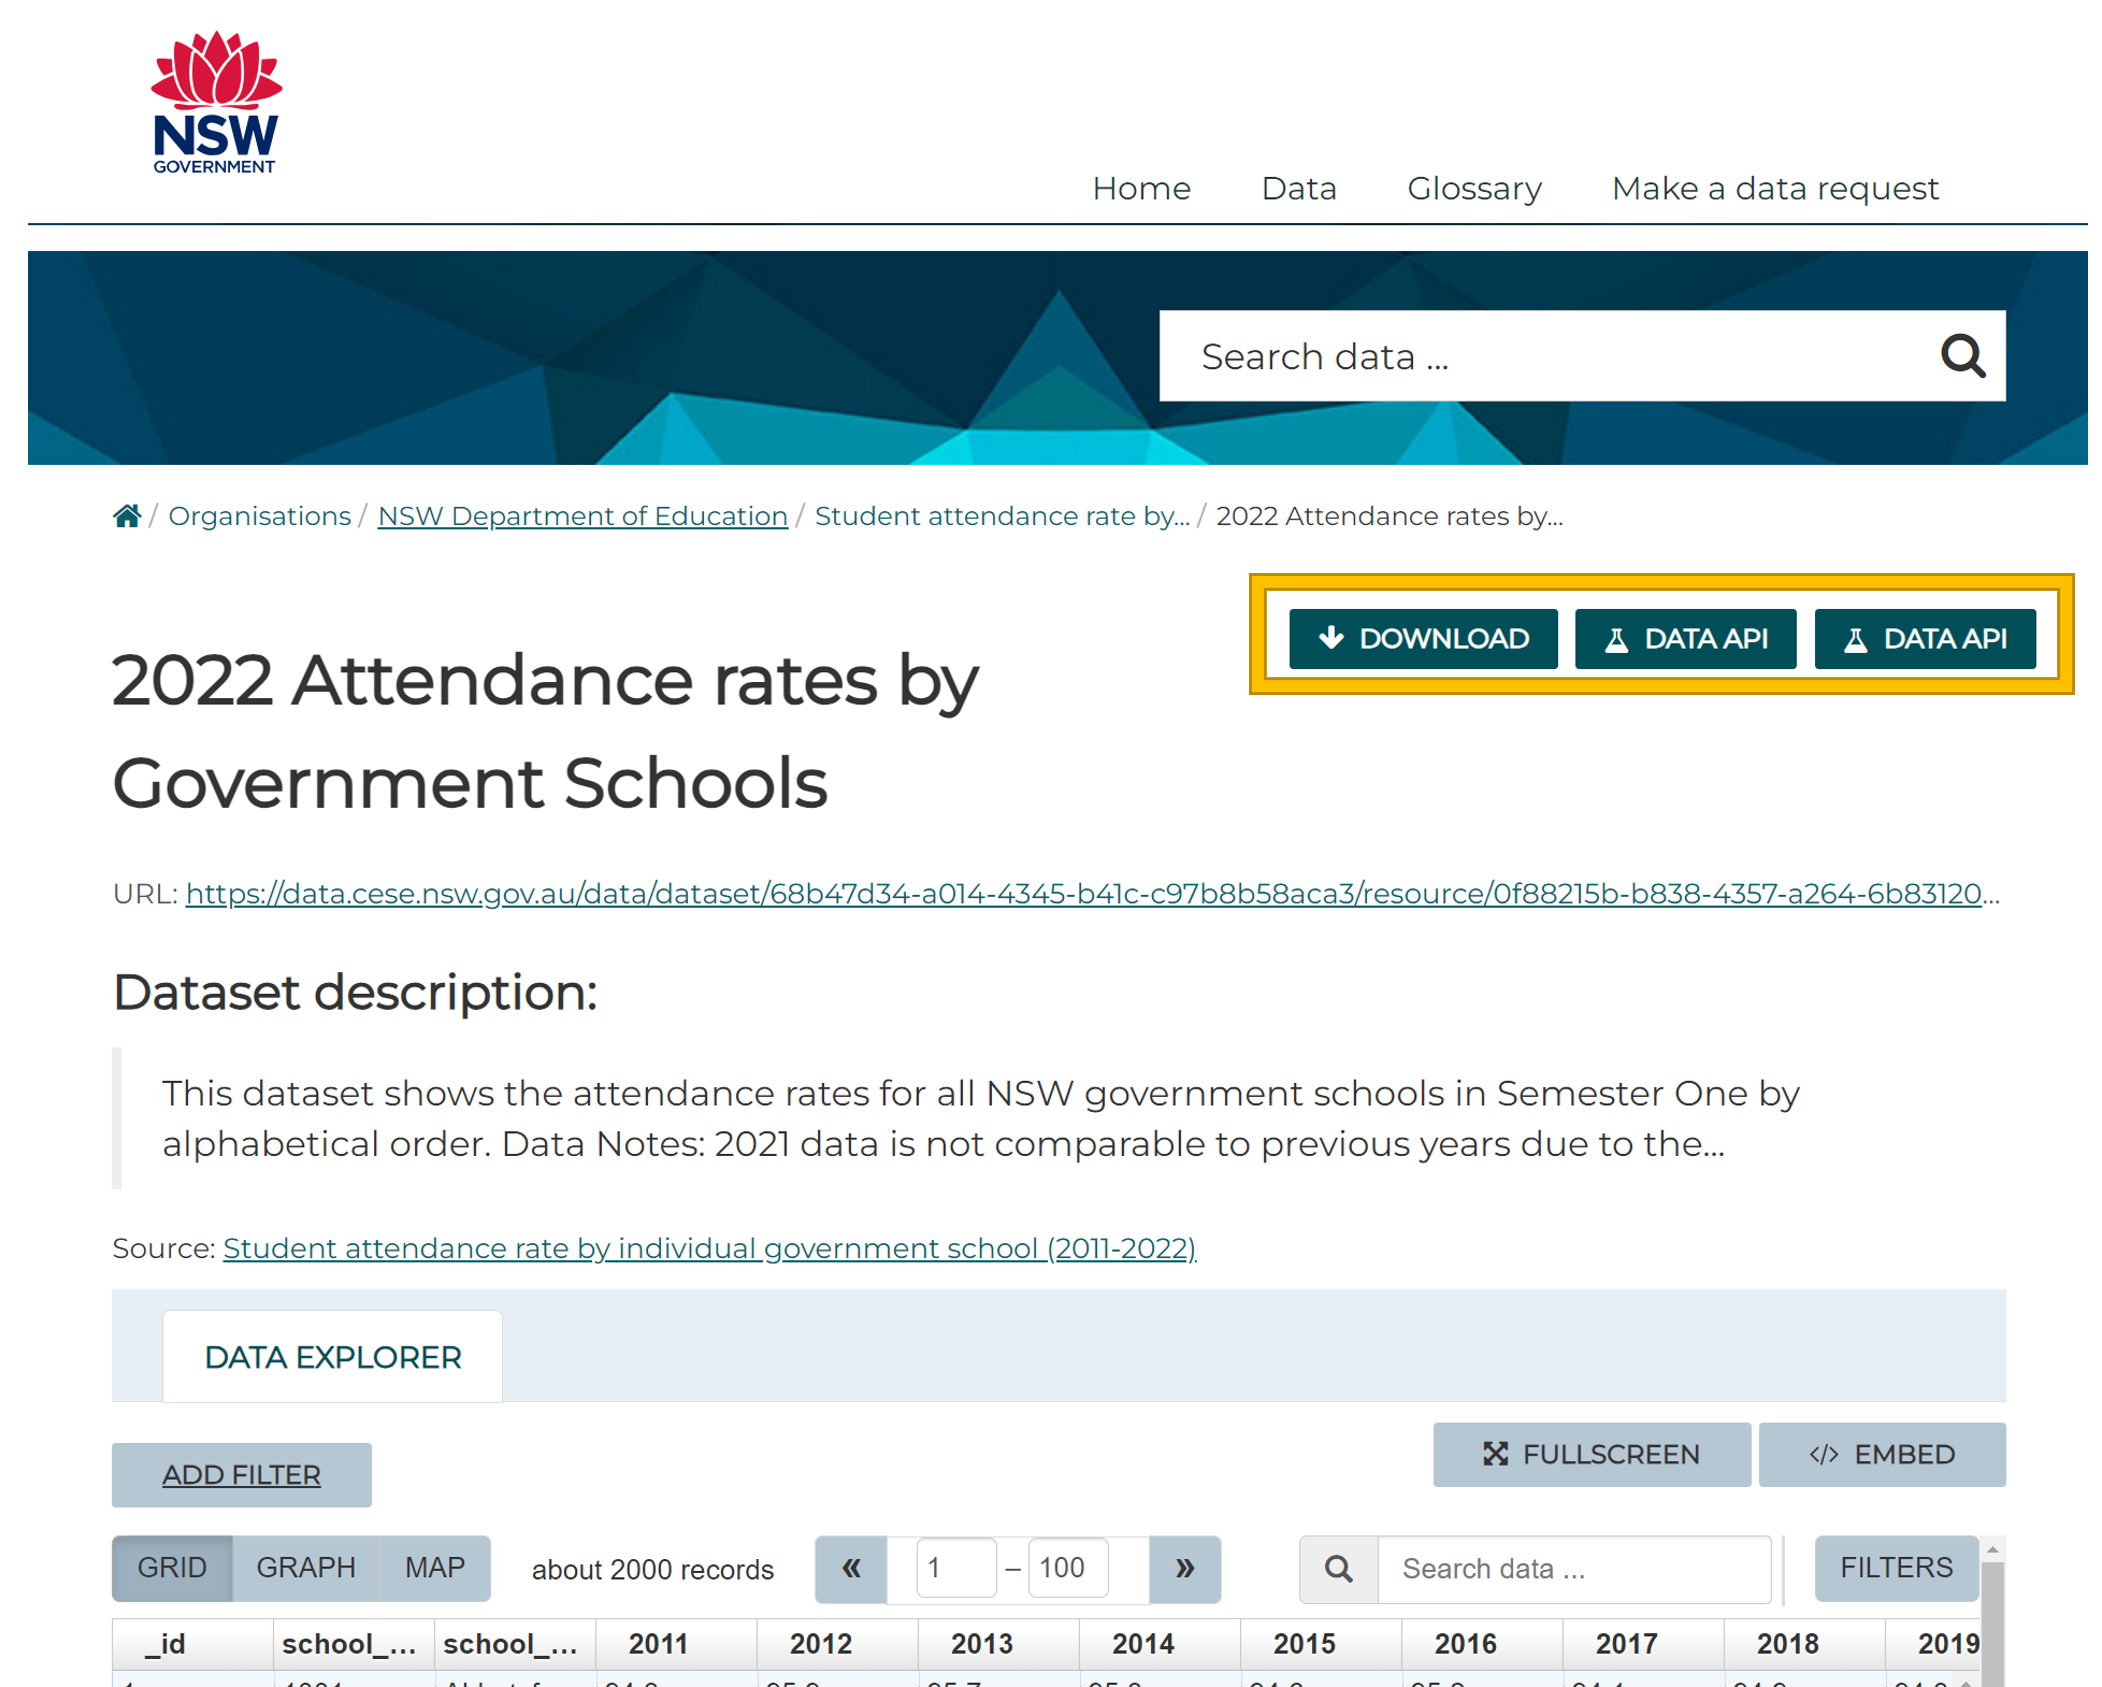Image resolution: width=2102 pixels, height=1687 pixels.
Task: Click the home icon in breadcrumb
Action: pos(127,516)
